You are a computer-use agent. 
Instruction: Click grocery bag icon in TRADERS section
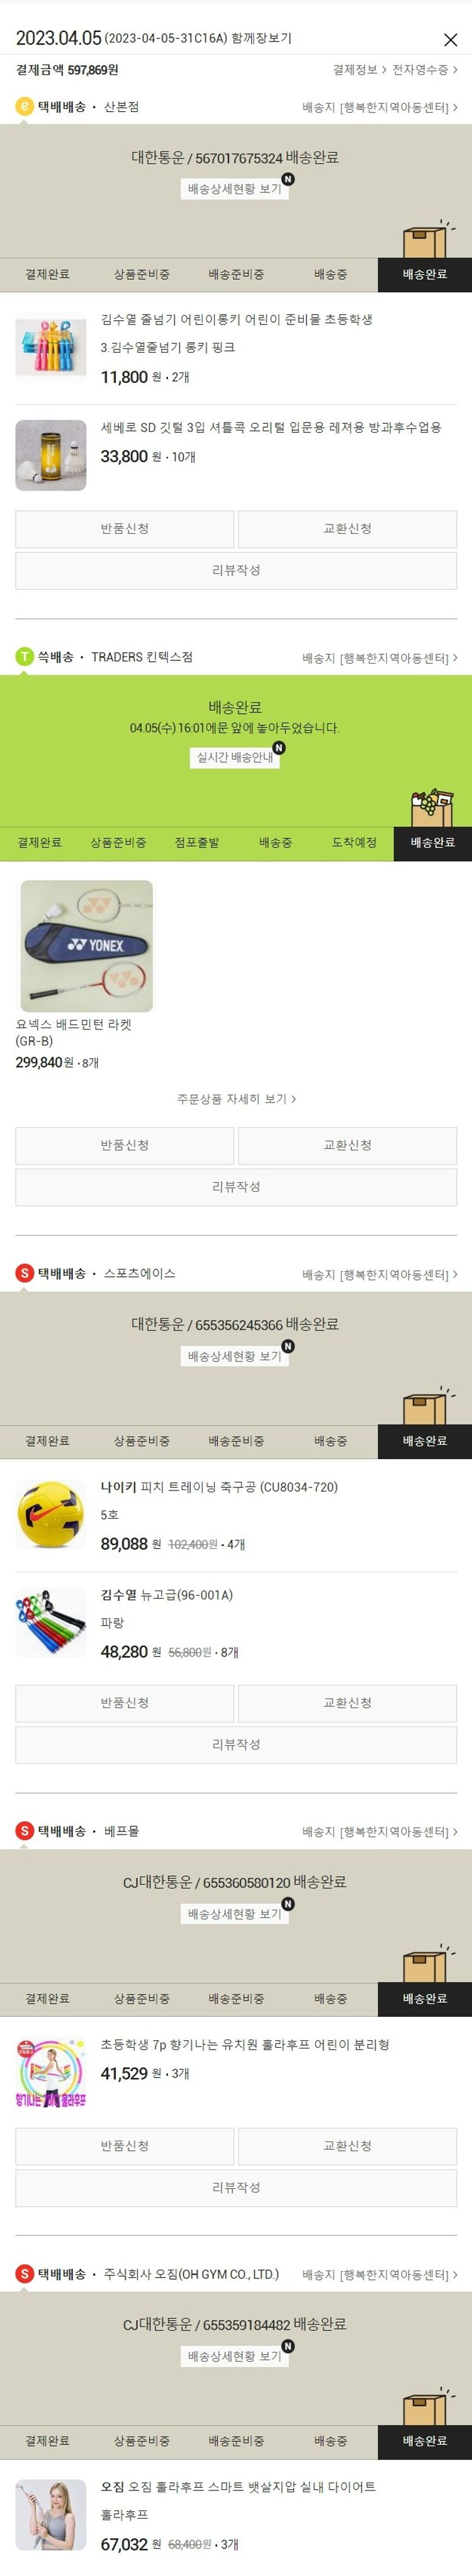point(433,808)
